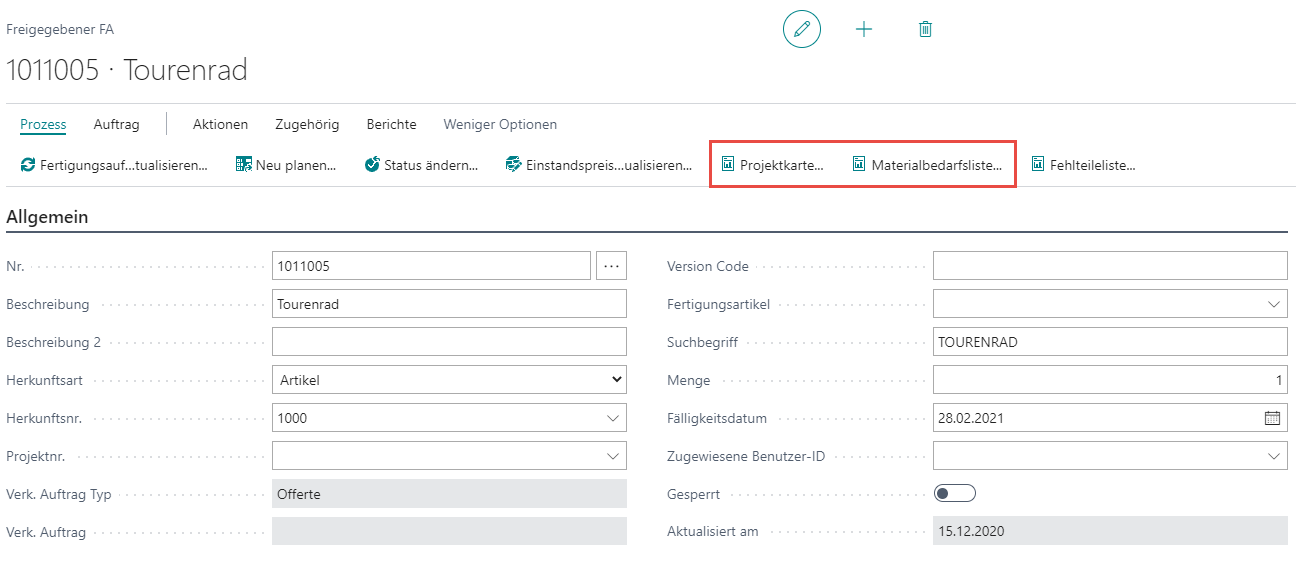The image size is (1296, 566).
Task: Click the trash delete icon
Action: click(x=925, y=30)
